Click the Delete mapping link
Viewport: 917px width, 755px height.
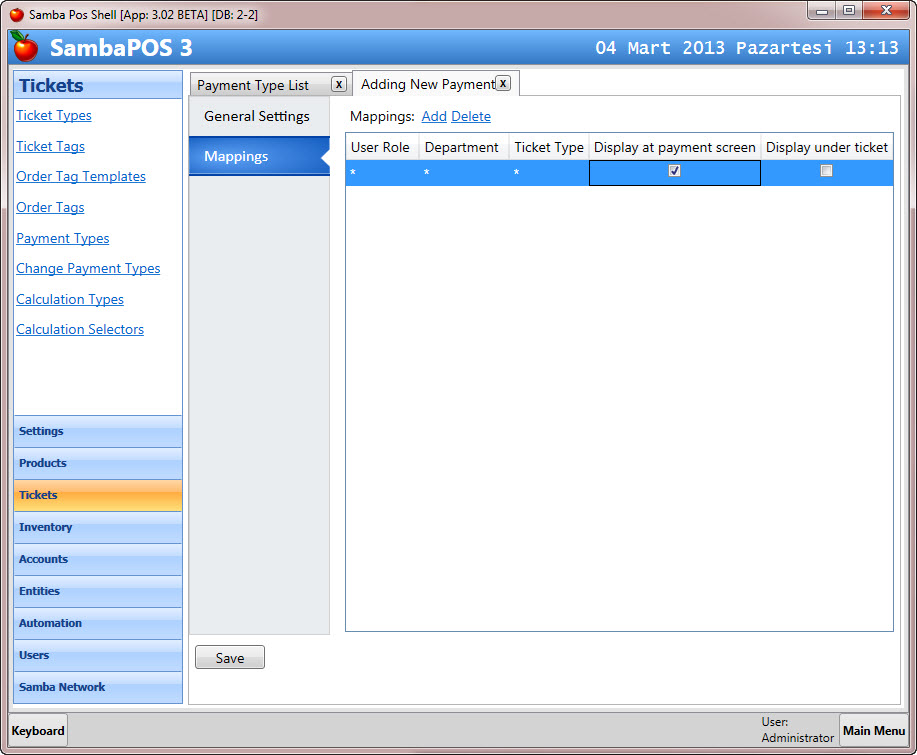pyautogui.click(x=471, y=116)
